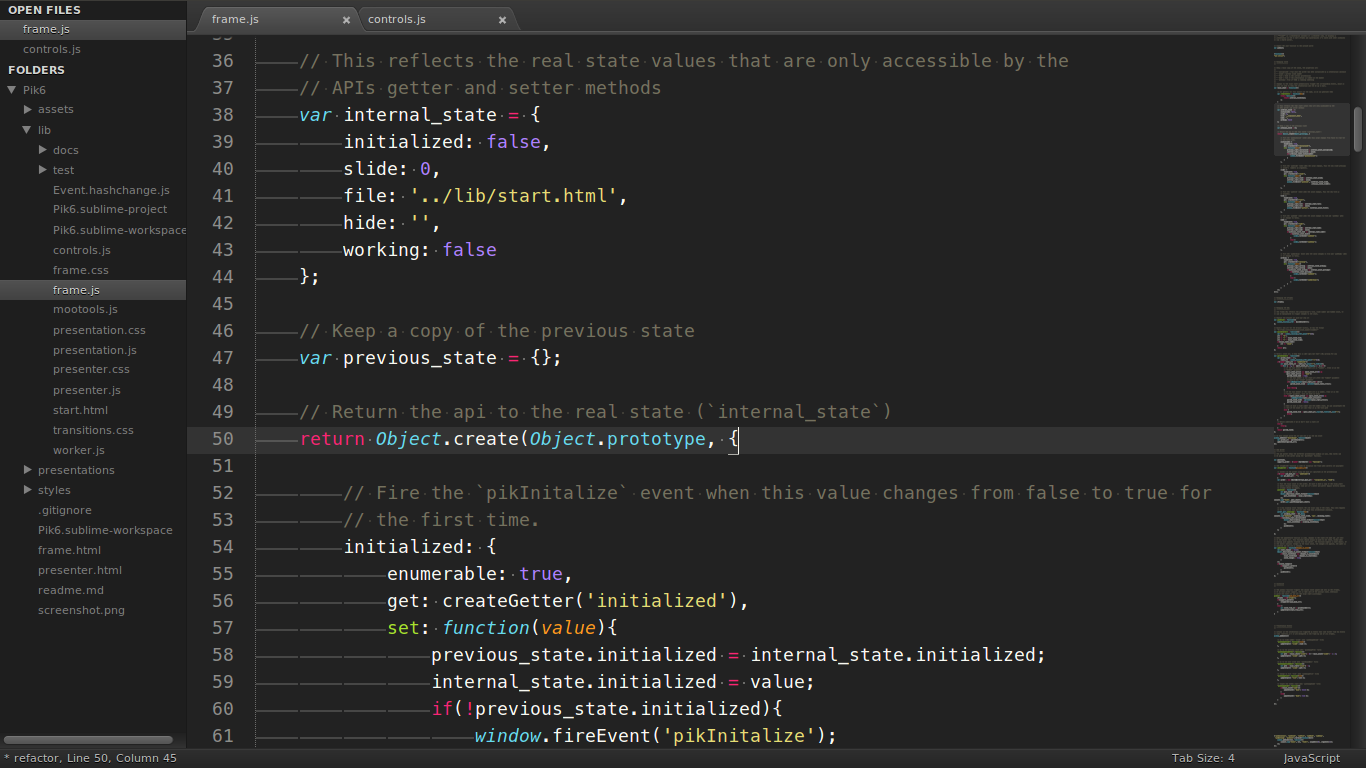This screenshot has height=768, width=1366.
Task: Open transitions.css file
Action: click(x=93, y=430)
